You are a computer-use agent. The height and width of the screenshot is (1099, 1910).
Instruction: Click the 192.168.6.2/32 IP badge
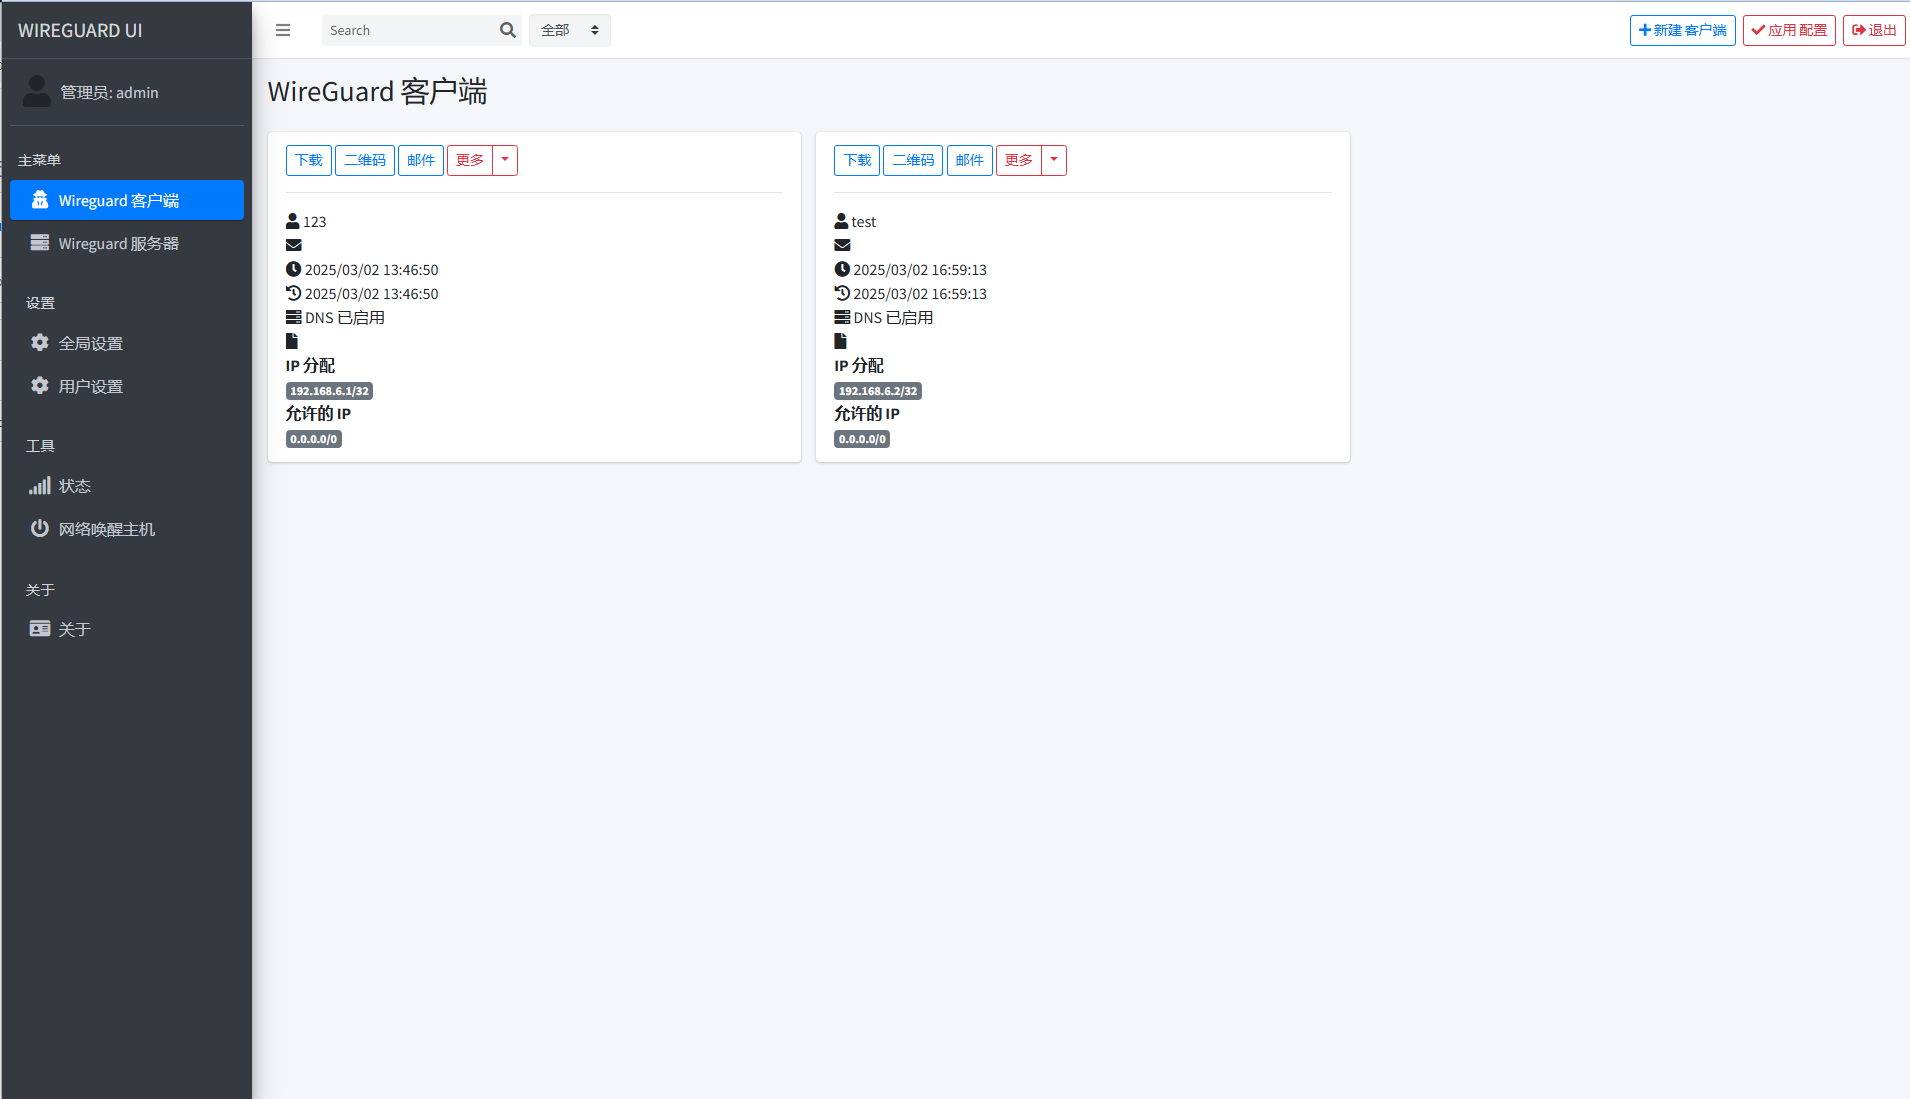878,391
